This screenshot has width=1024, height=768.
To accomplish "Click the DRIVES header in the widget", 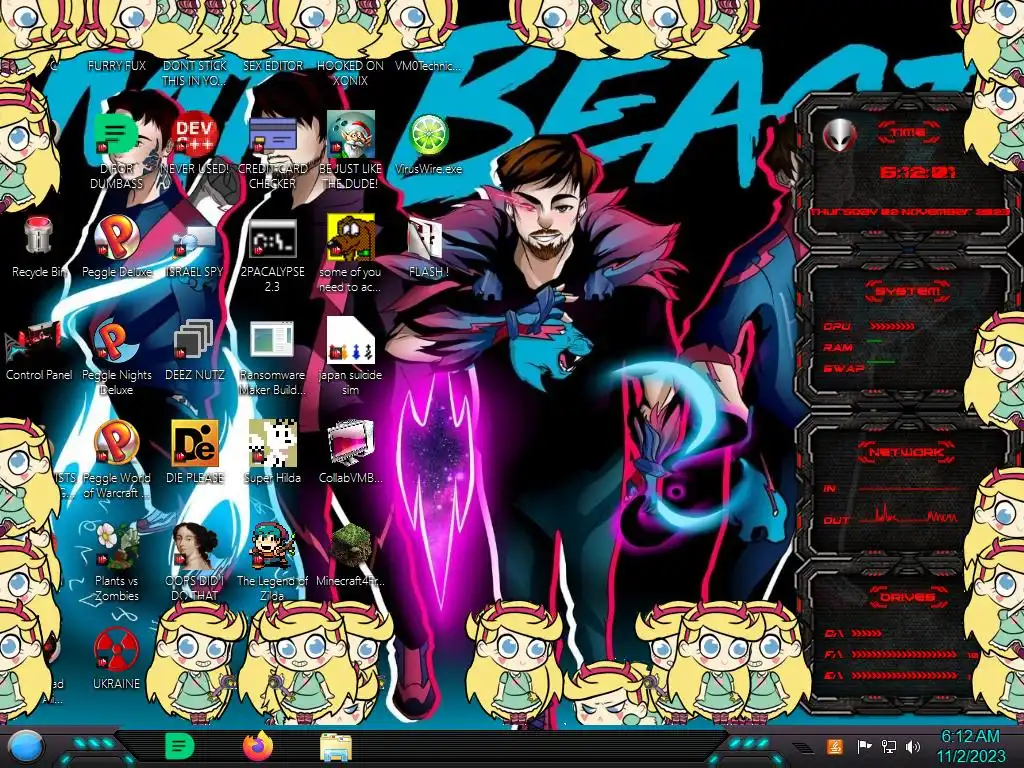I will pos(906,597).
